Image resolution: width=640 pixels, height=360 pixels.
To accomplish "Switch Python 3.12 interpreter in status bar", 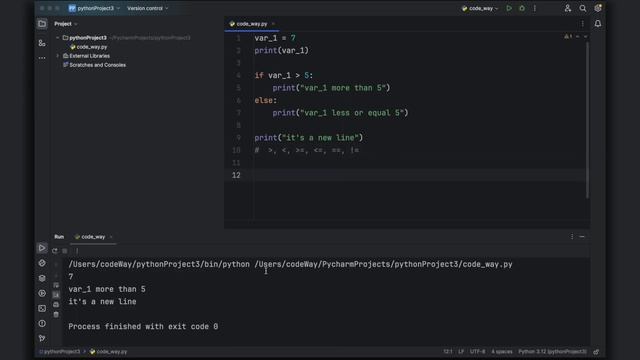I will (552, 351).
